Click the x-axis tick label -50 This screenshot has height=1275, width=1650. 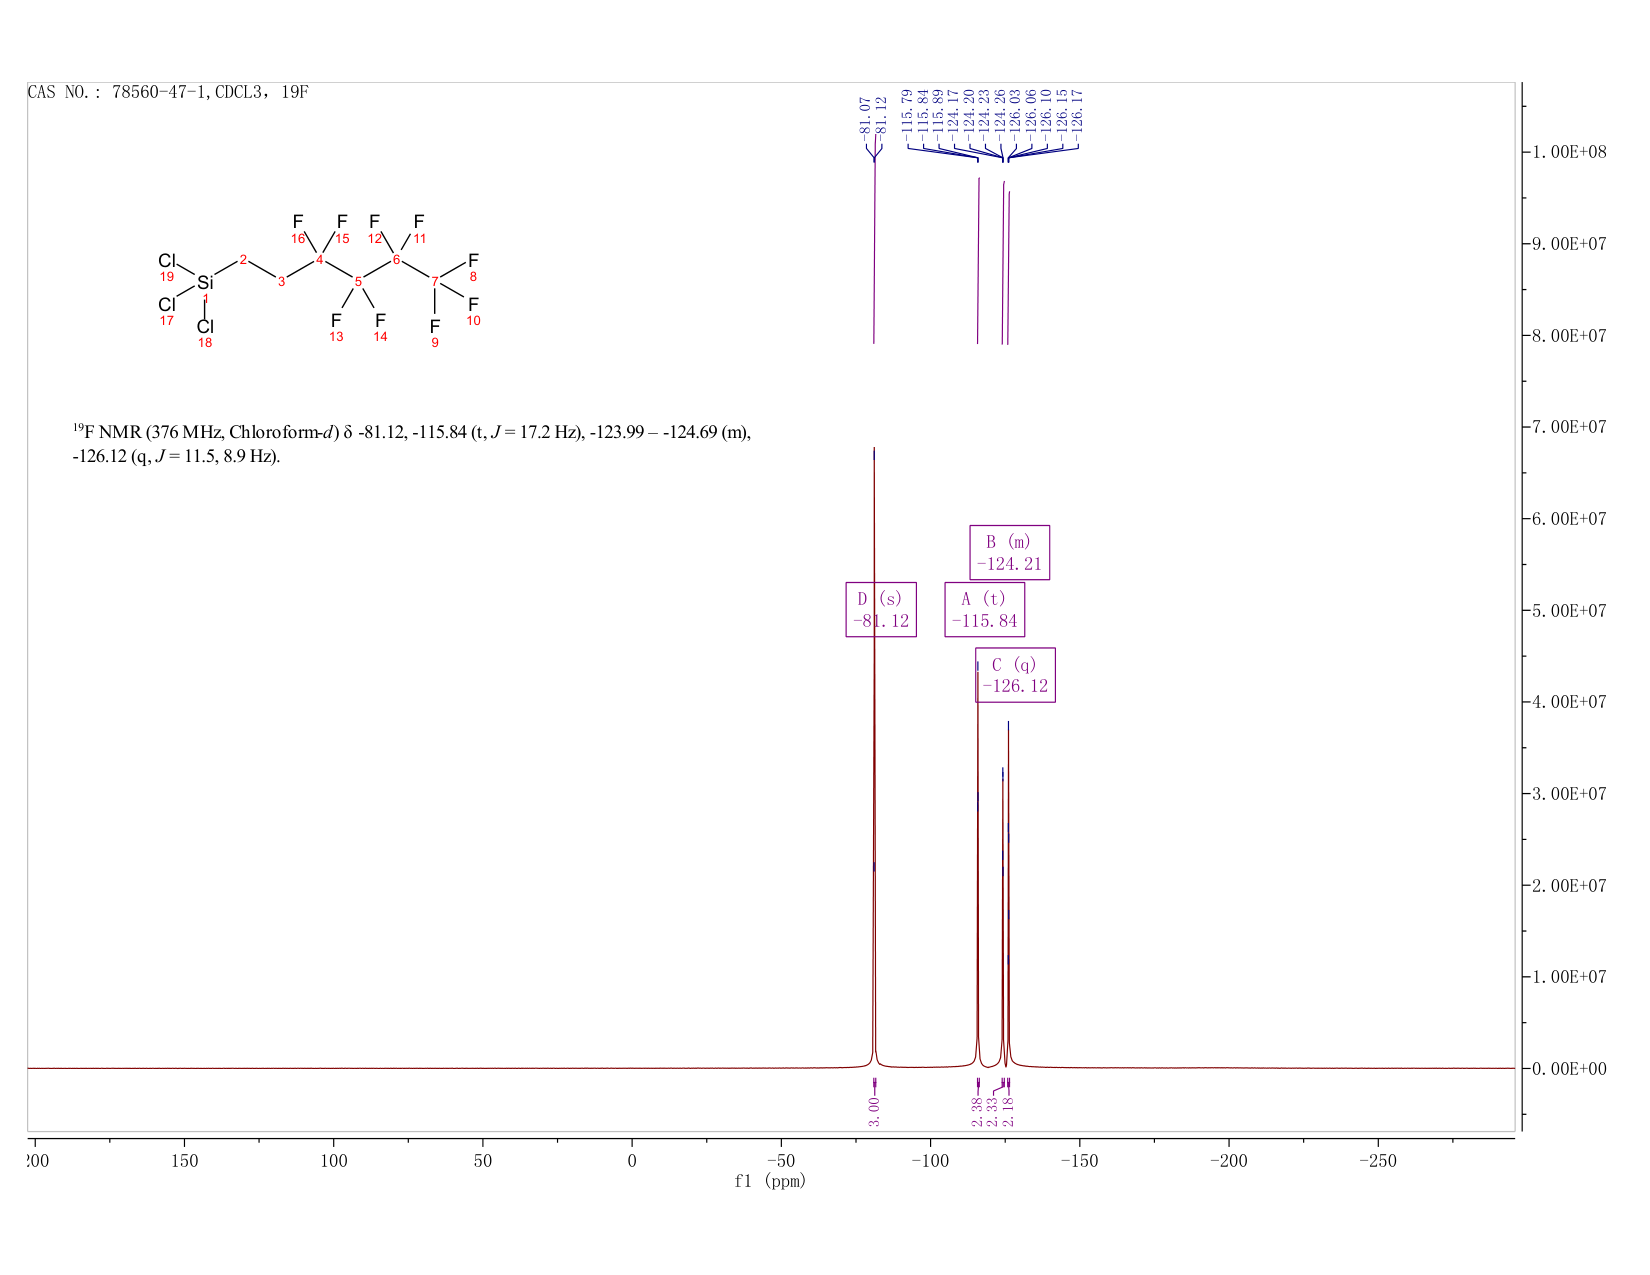click(x=781, y=1161)
